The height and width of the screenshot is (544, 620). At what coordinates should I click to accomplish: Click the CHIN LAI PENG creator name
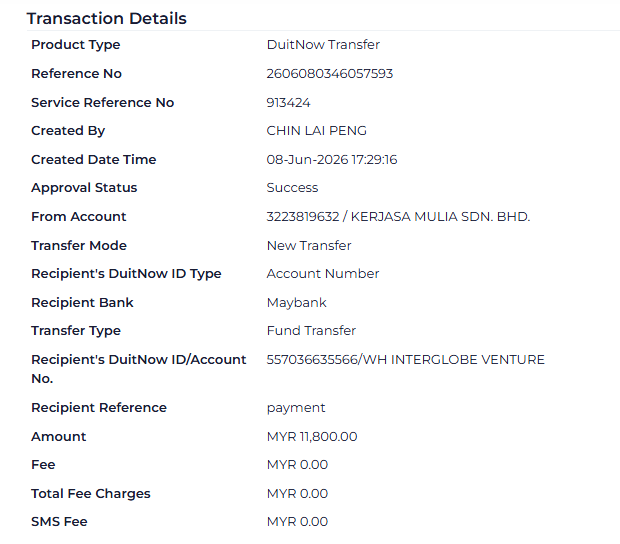[x=316, y=131]
